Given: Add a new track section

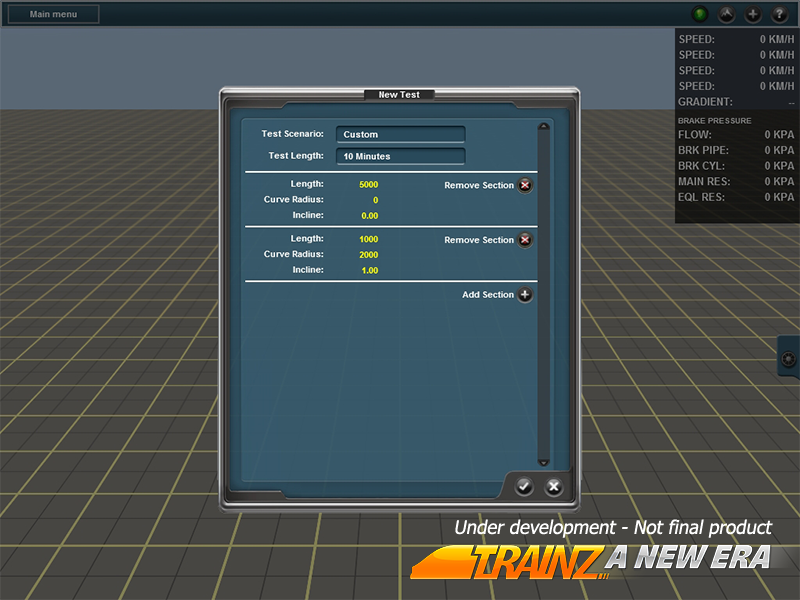Looking at the screenshot, I should pos(525,295).
